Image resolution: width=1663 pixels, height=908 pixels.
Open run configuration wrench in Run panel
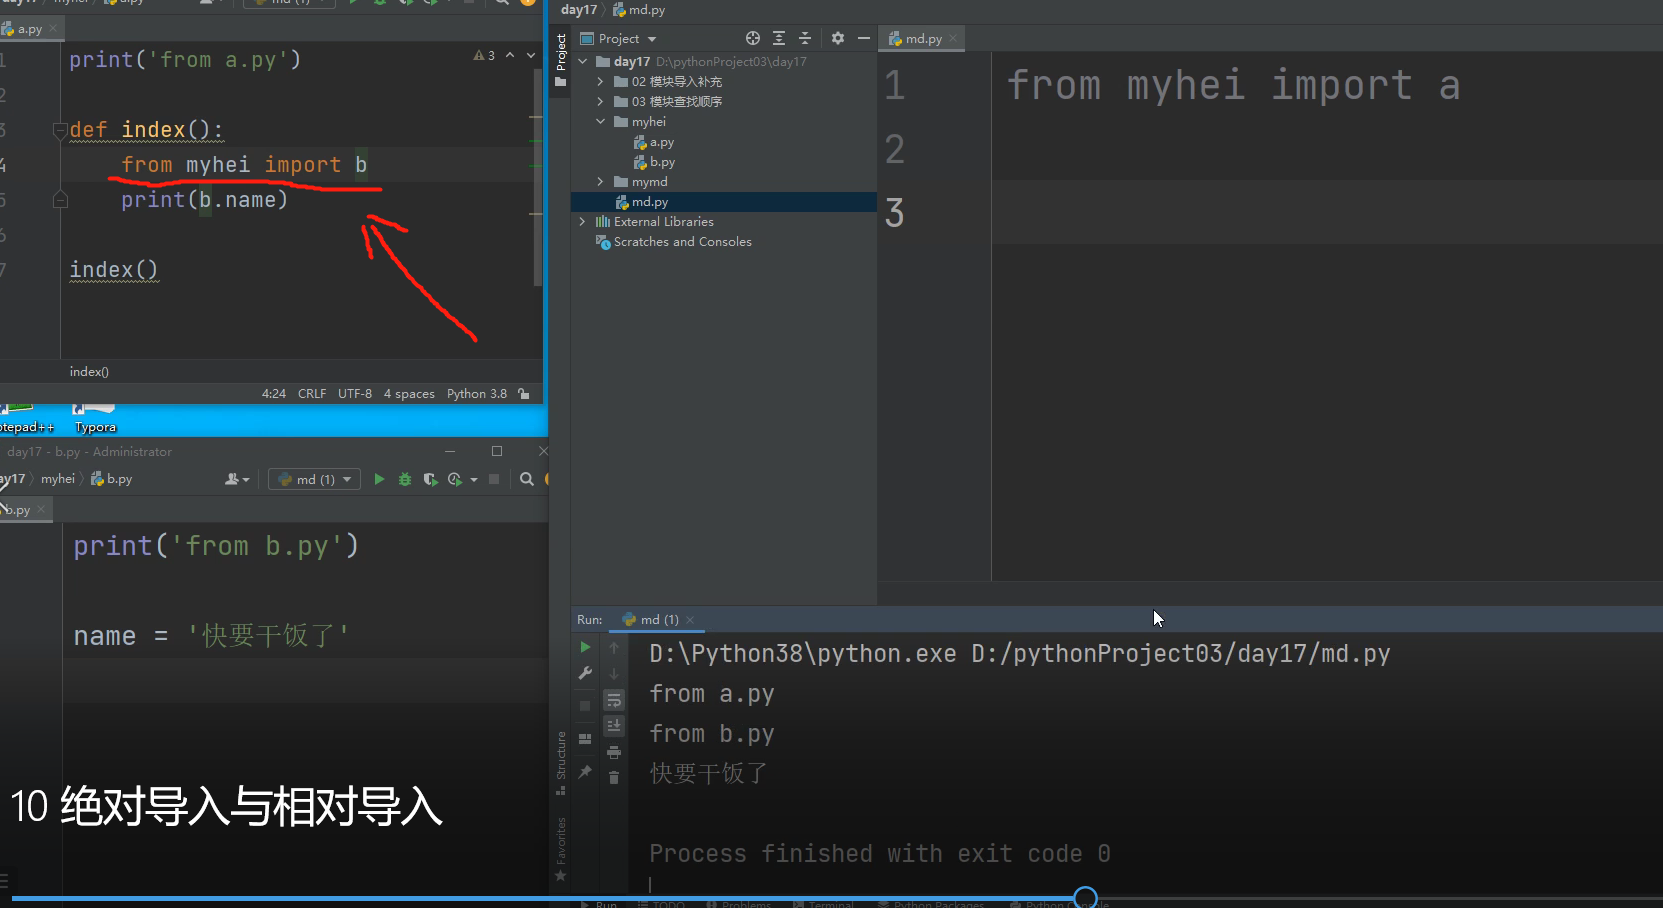pos(585,673)
